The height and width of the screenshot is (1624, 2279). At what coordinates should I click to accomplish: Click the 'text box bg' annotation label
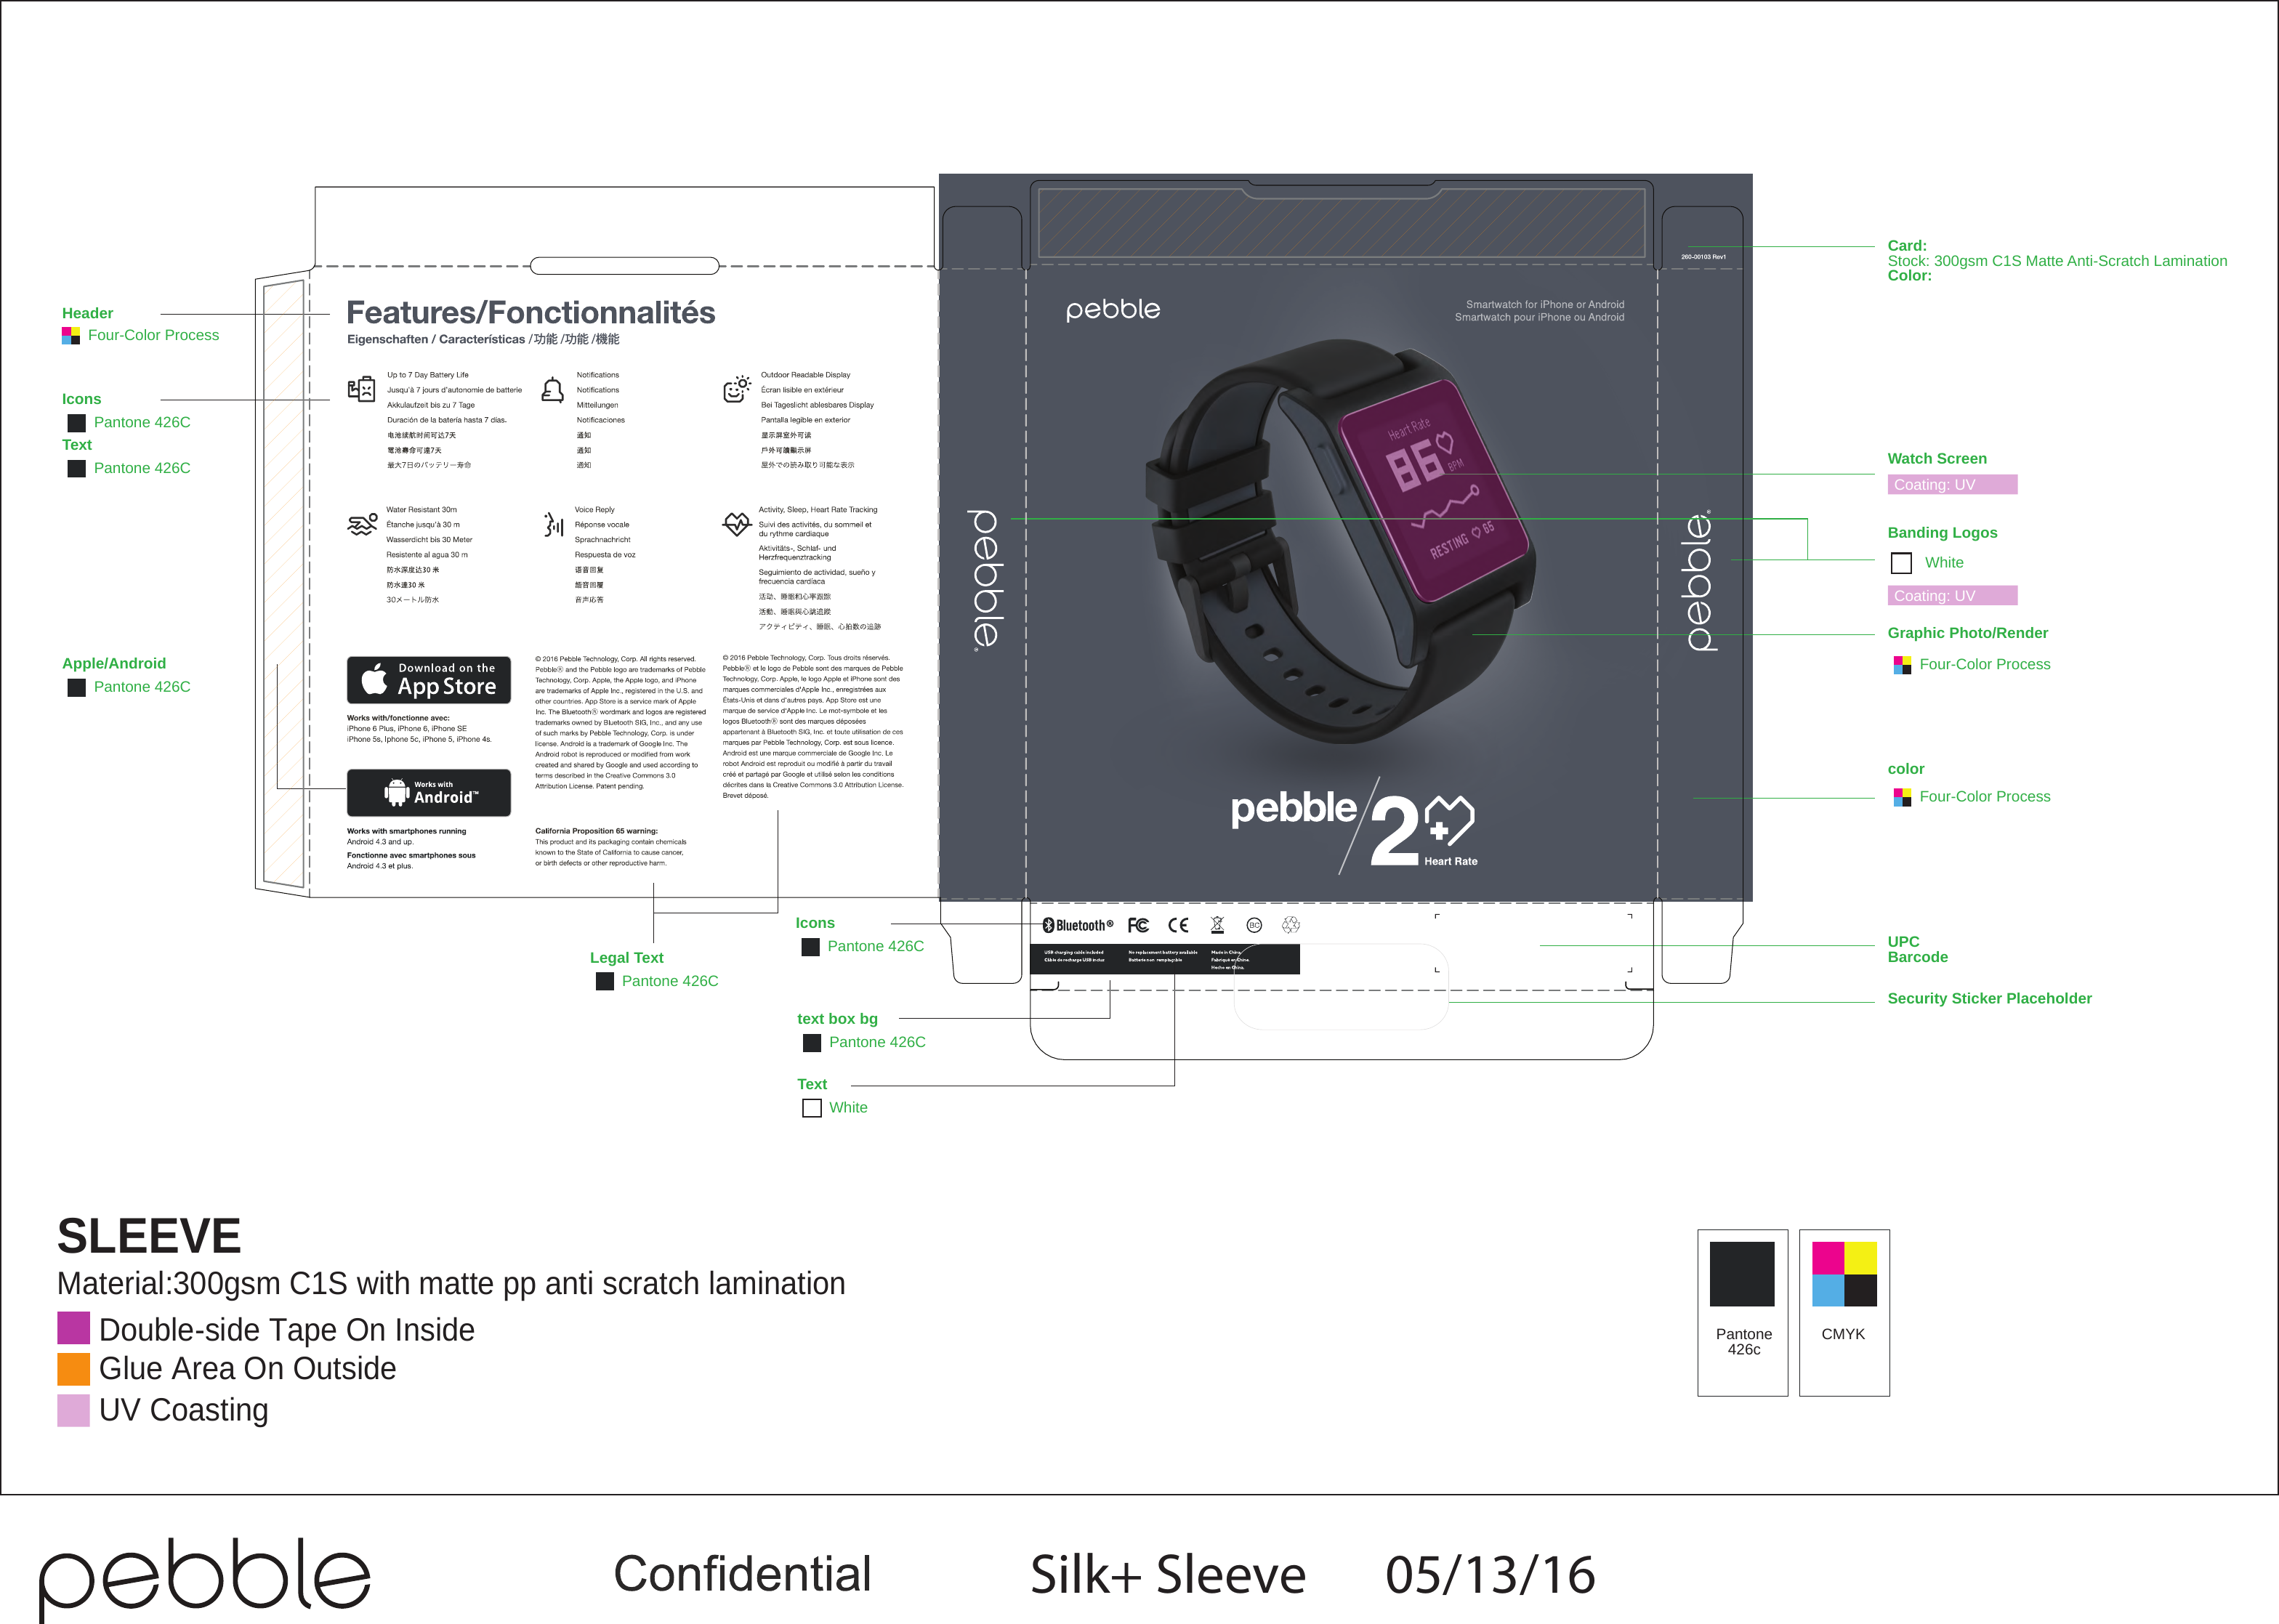[837, 1019]
